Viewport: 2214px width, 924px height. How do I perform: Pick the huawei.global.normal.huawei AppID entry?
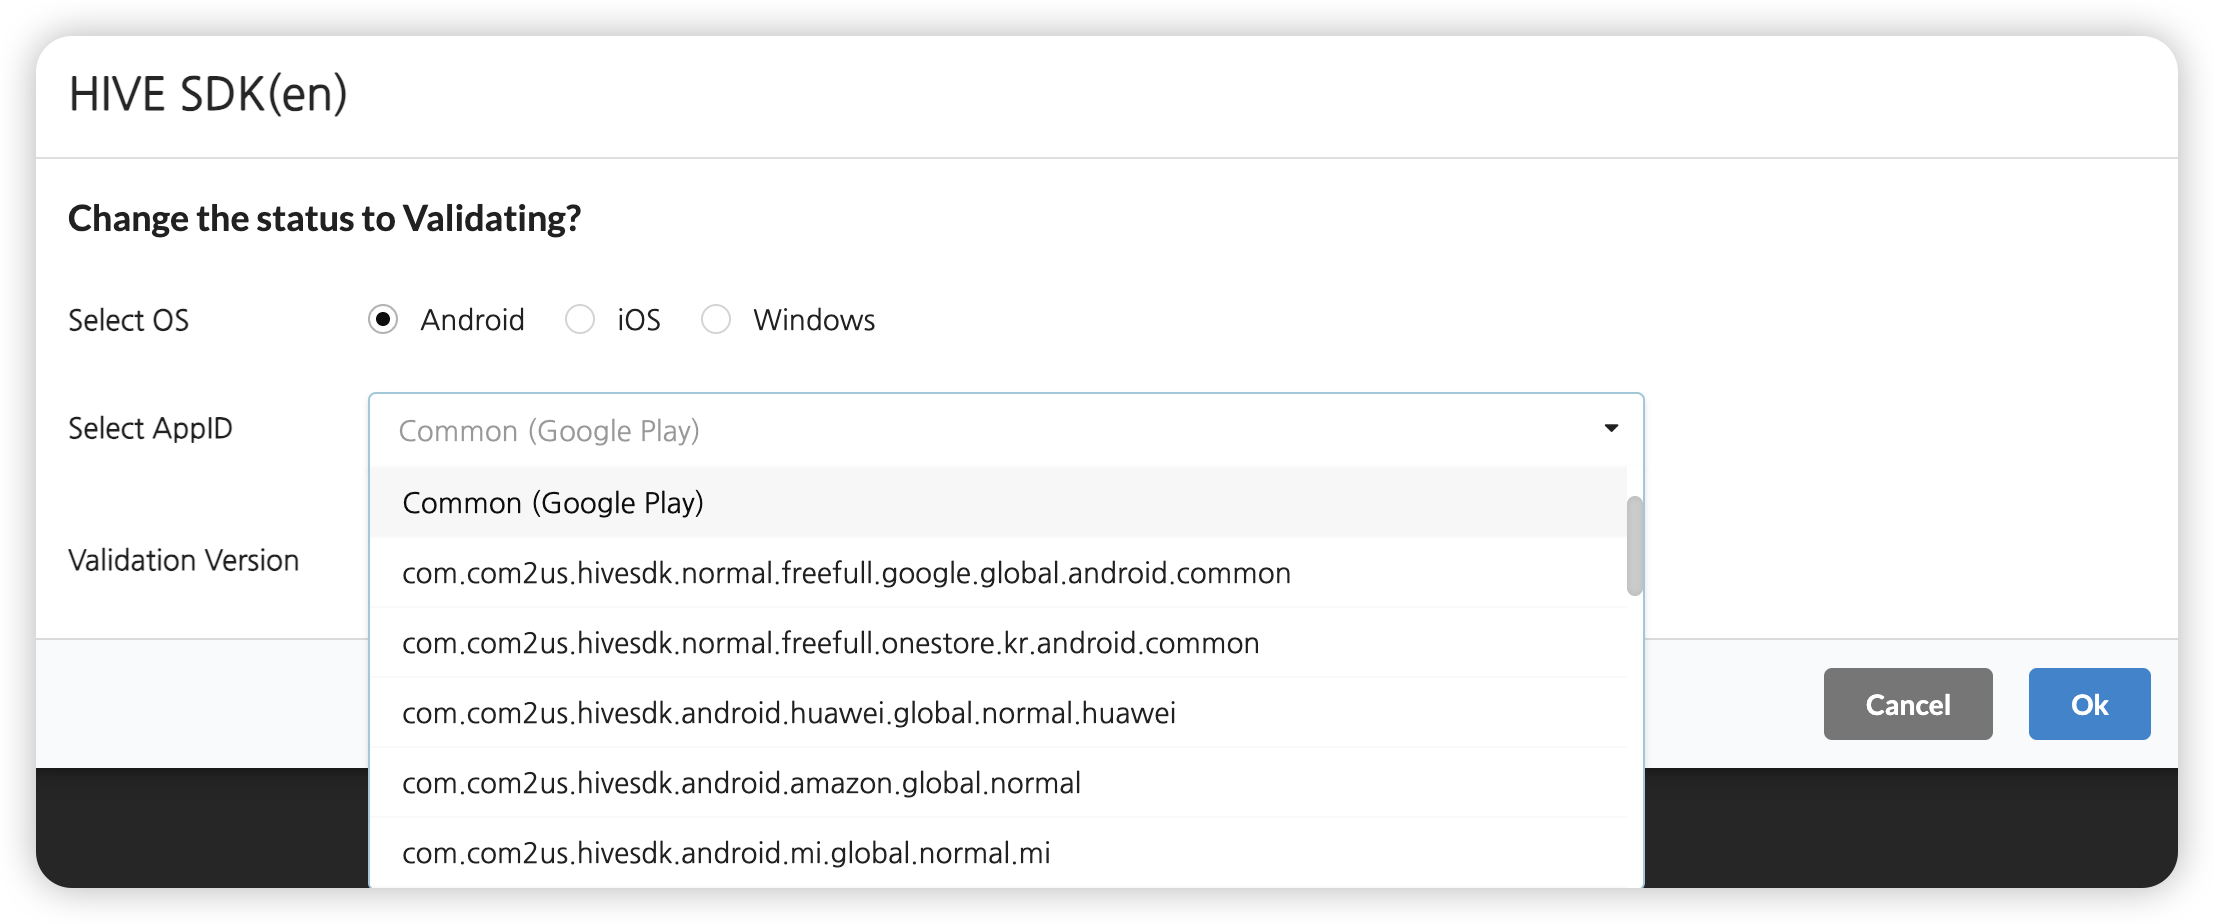(788, 713)
